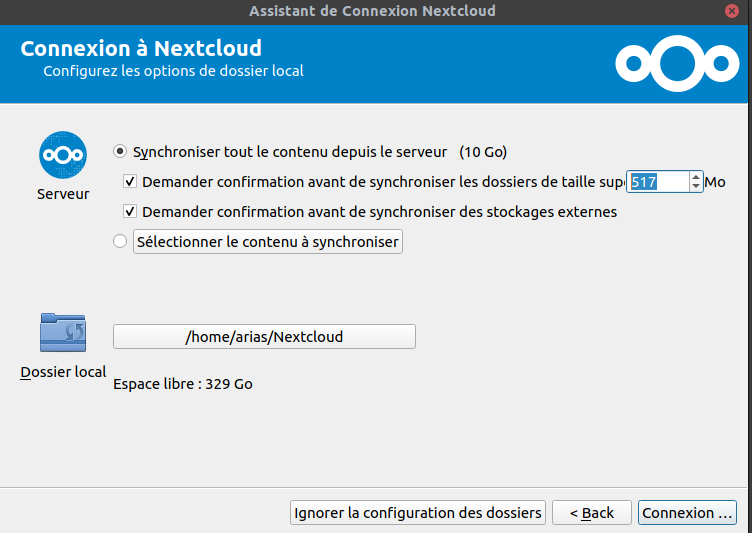
Task: Go back with the "< Back" button
Action: click(591, 513)
